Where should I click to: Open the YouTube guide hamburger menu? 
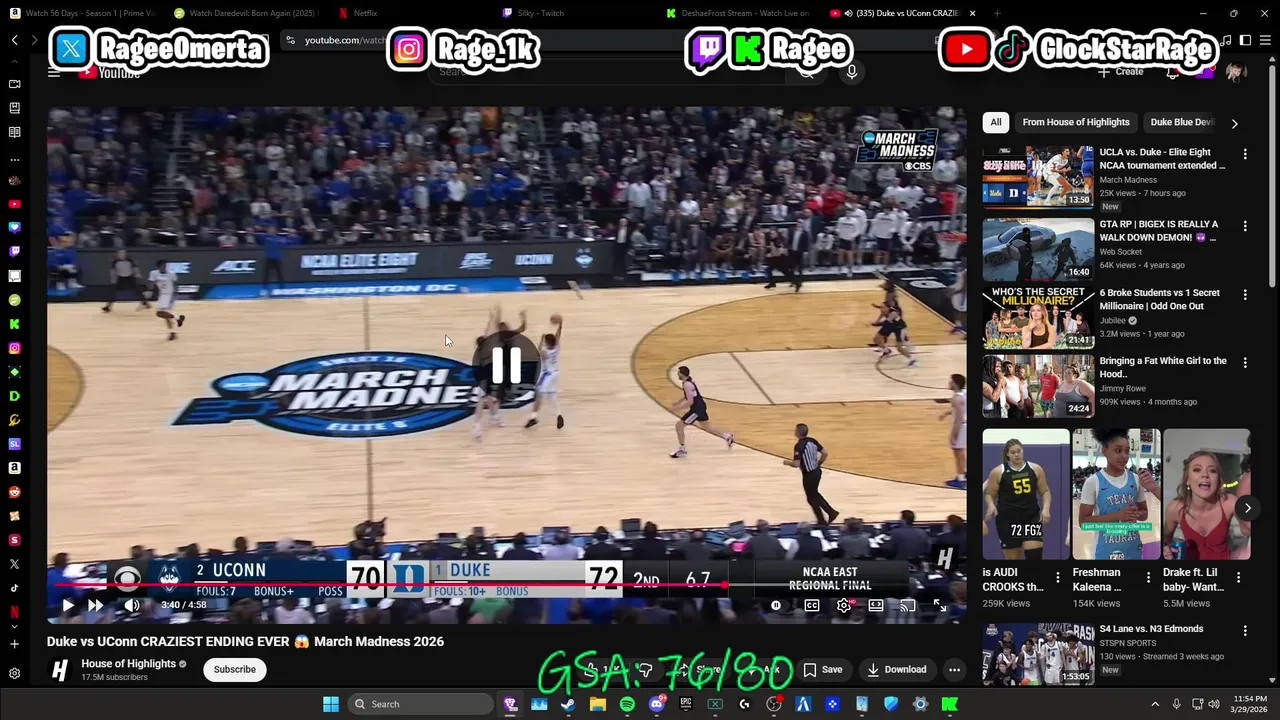[54, 72]
